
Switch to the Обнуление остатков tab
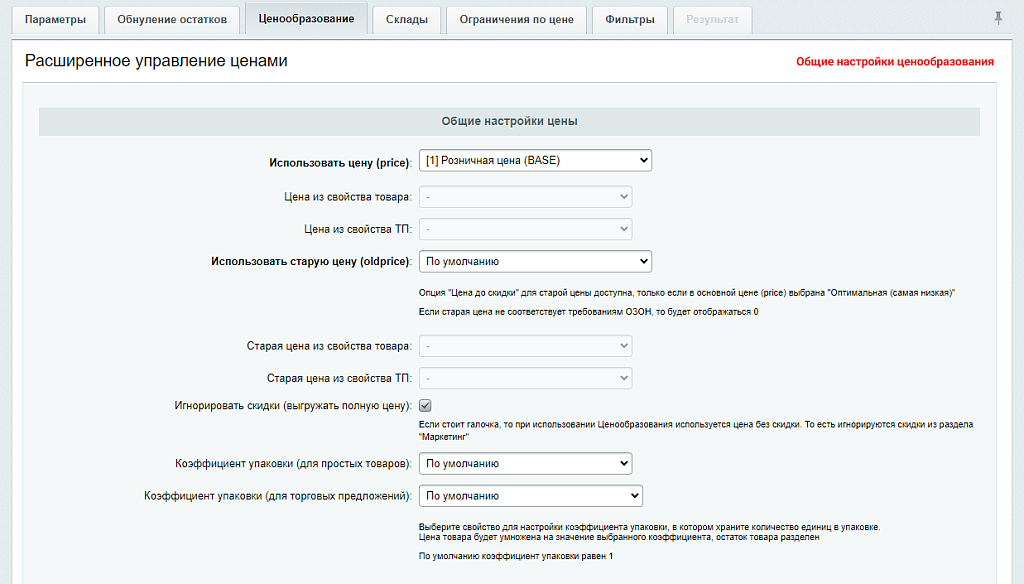click(172, 20)
